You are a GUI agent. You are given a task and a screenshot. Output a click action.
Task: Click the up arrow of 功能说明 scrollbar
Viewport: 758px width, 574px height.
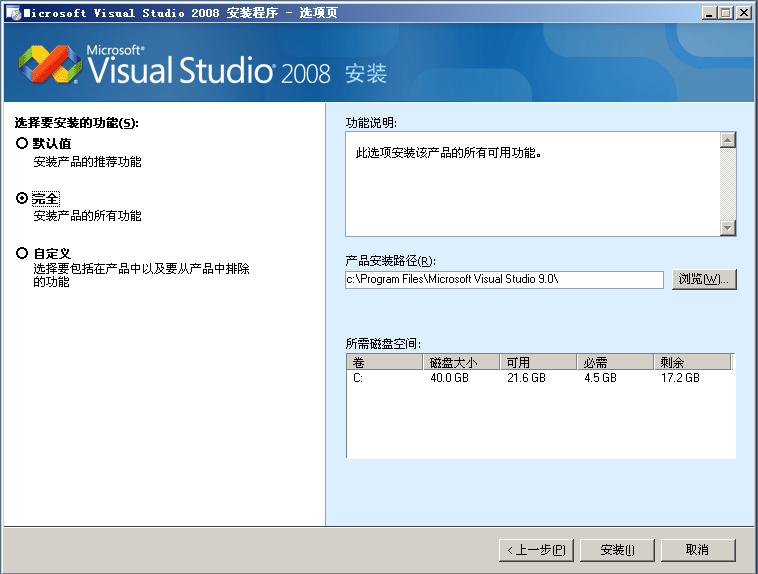[x=728, y=140]
